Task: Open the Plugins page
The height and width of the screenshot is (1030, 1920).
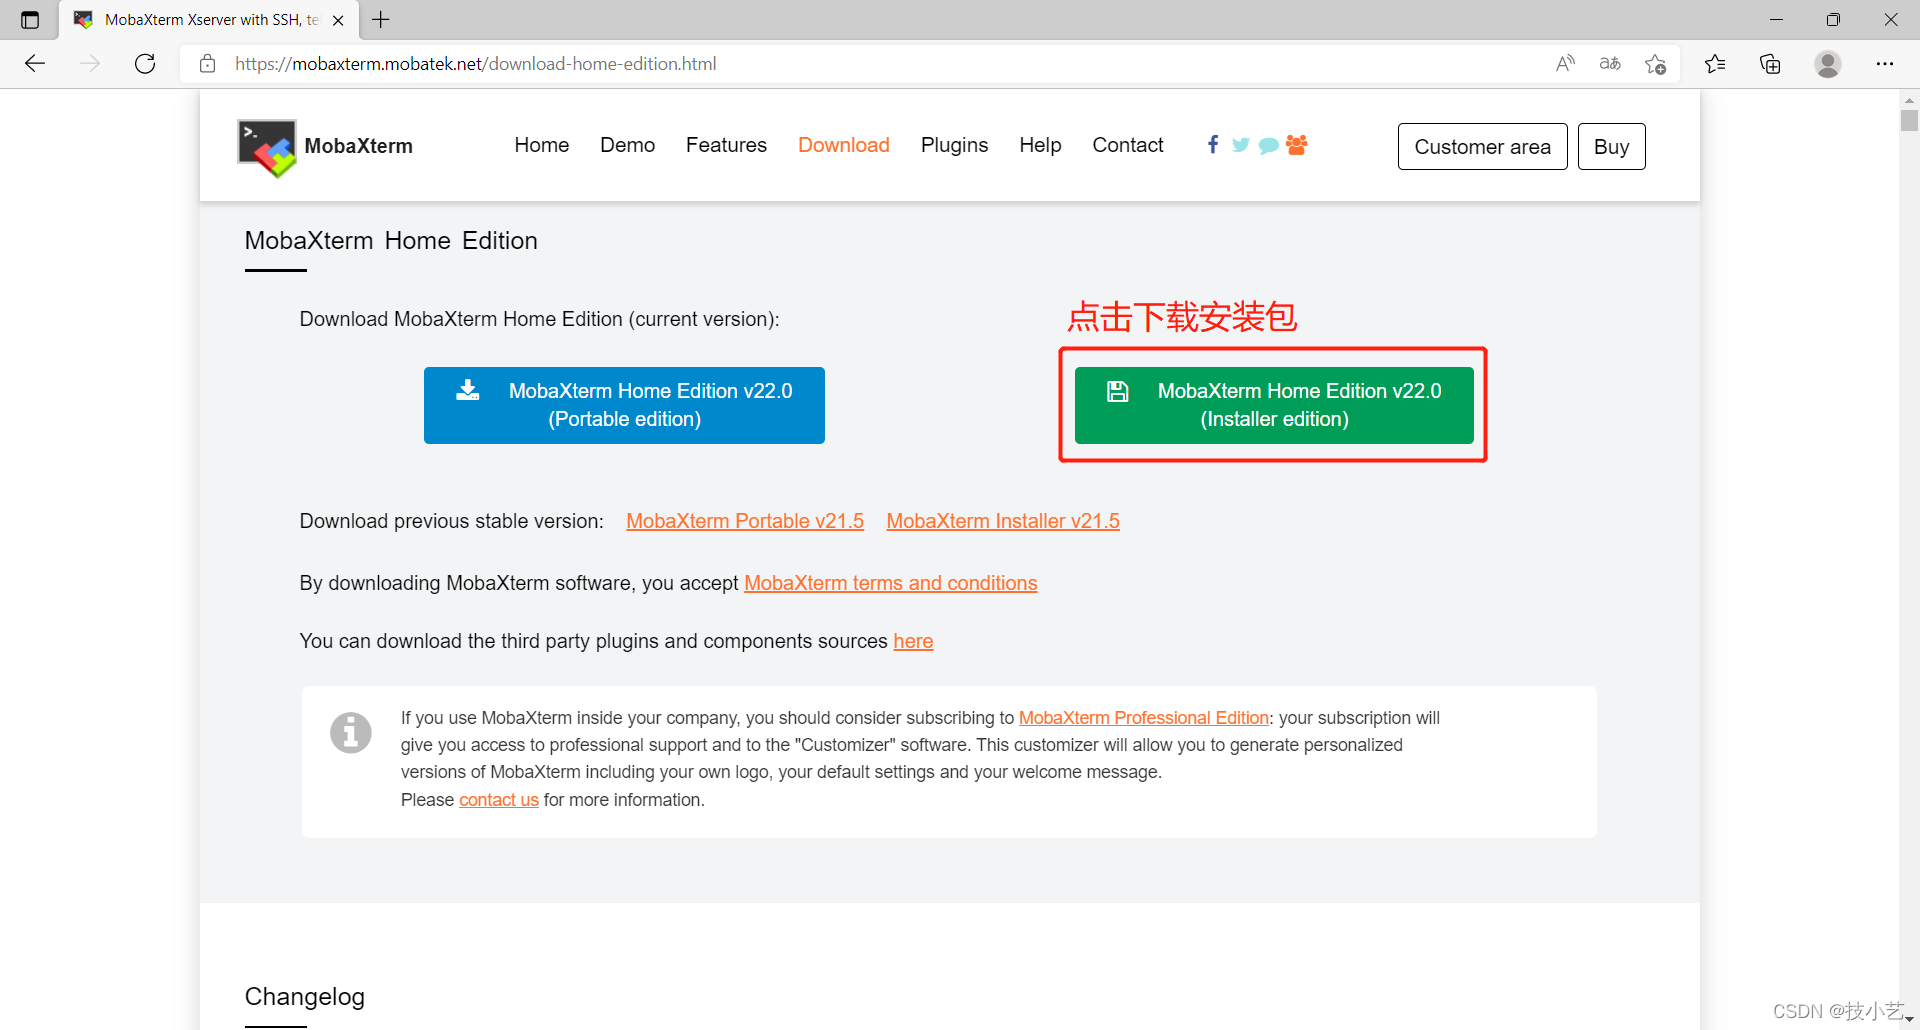Action: pos(954,145)
